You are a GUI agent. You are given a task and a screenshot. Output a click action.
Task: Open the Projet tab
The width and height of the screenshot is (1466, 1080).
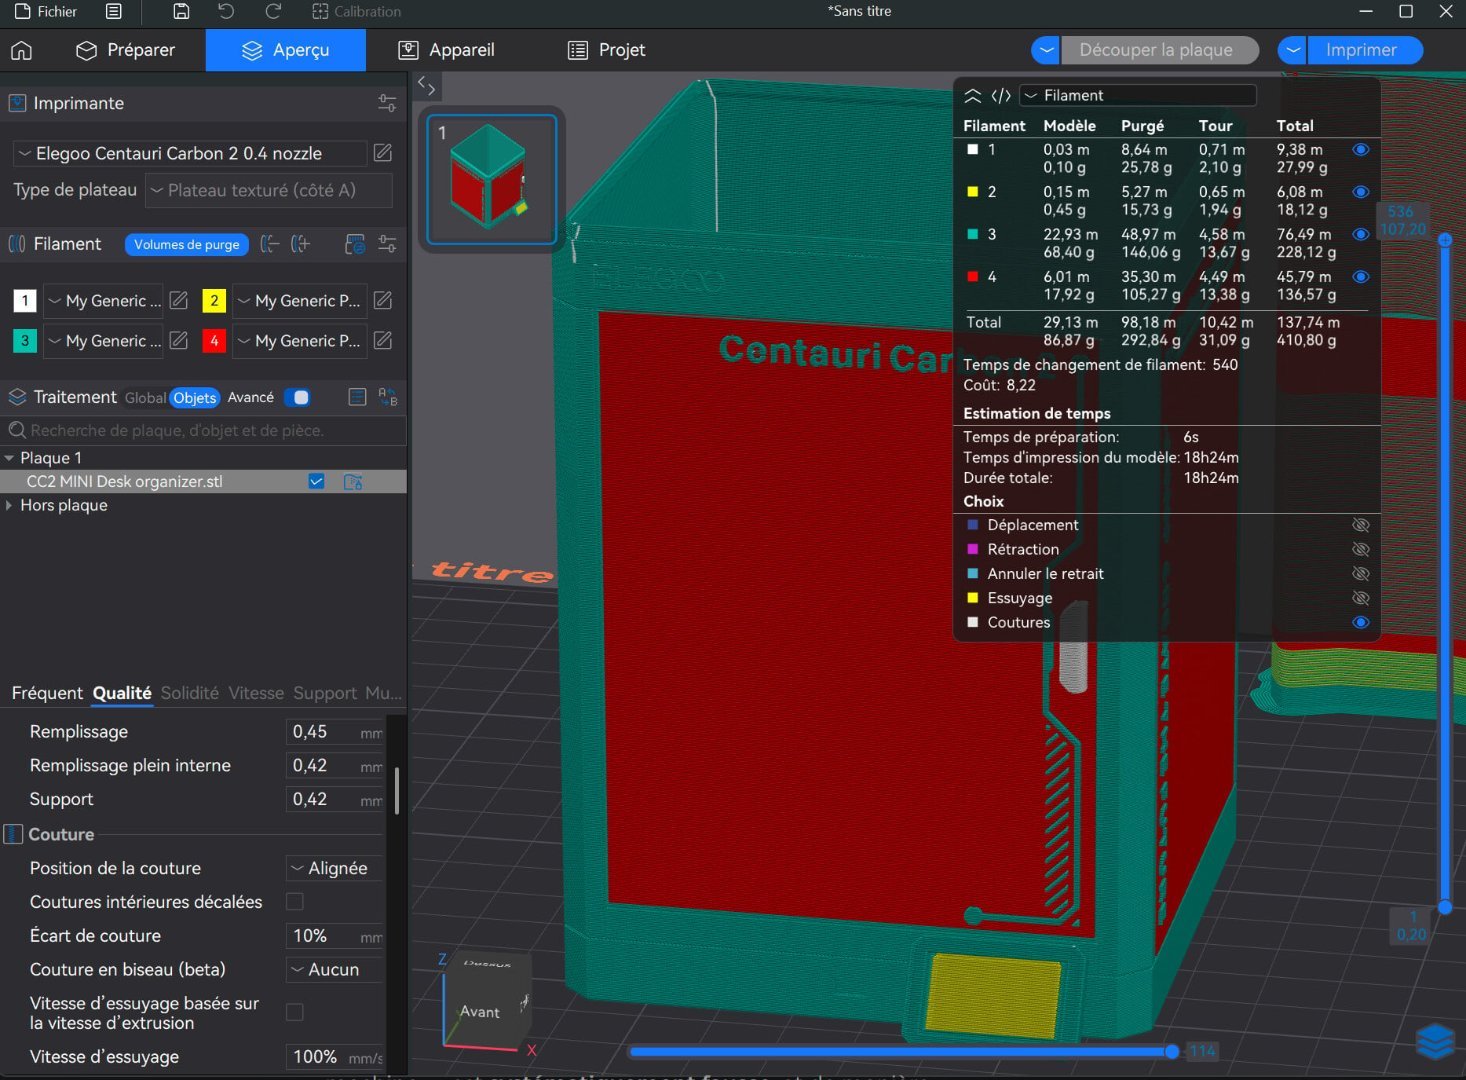606,50
